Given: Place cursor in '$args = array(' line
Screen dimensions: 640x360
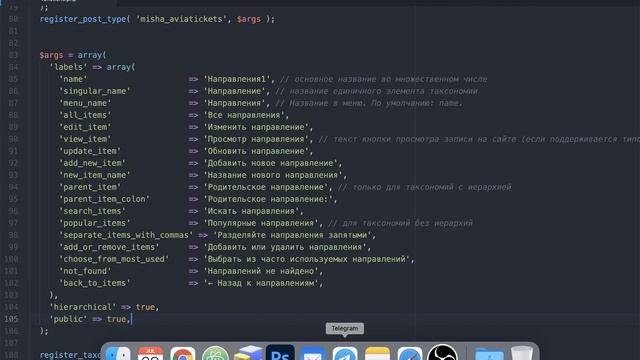Looking at the screenshot, I should [x=73, y=55].
